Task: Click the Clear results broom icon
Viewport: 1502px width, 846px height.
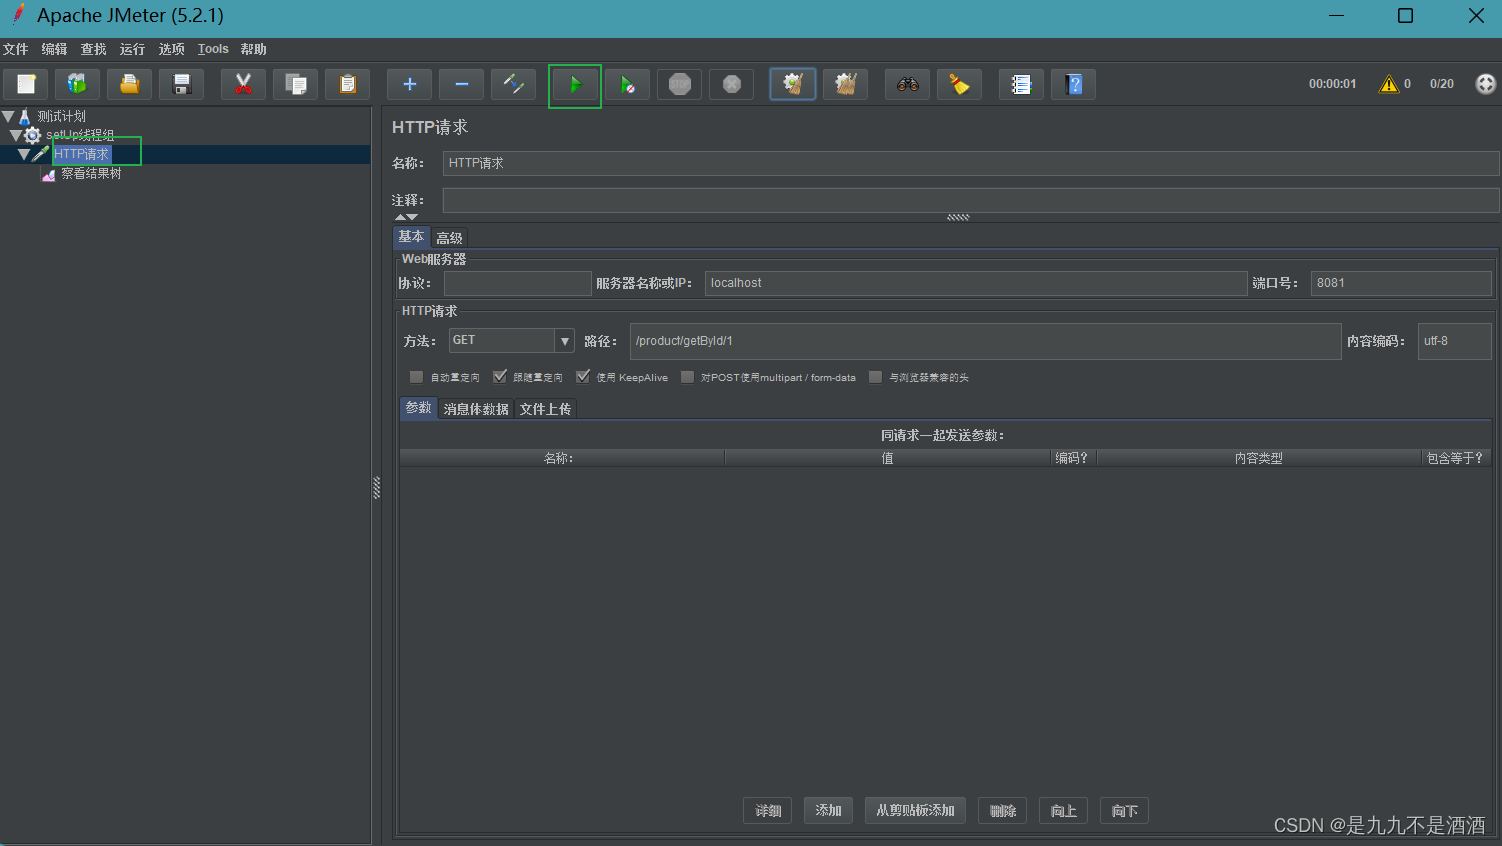Action: click(x=793, y=84)
